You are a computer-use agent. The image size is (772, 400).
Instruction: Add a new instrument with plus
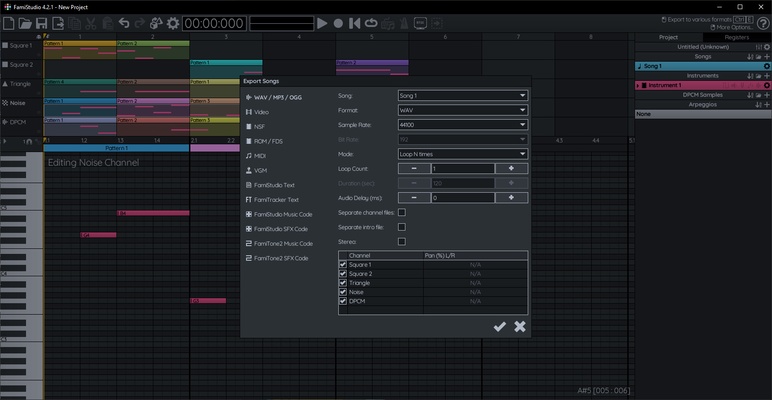[x=767, y=76]
